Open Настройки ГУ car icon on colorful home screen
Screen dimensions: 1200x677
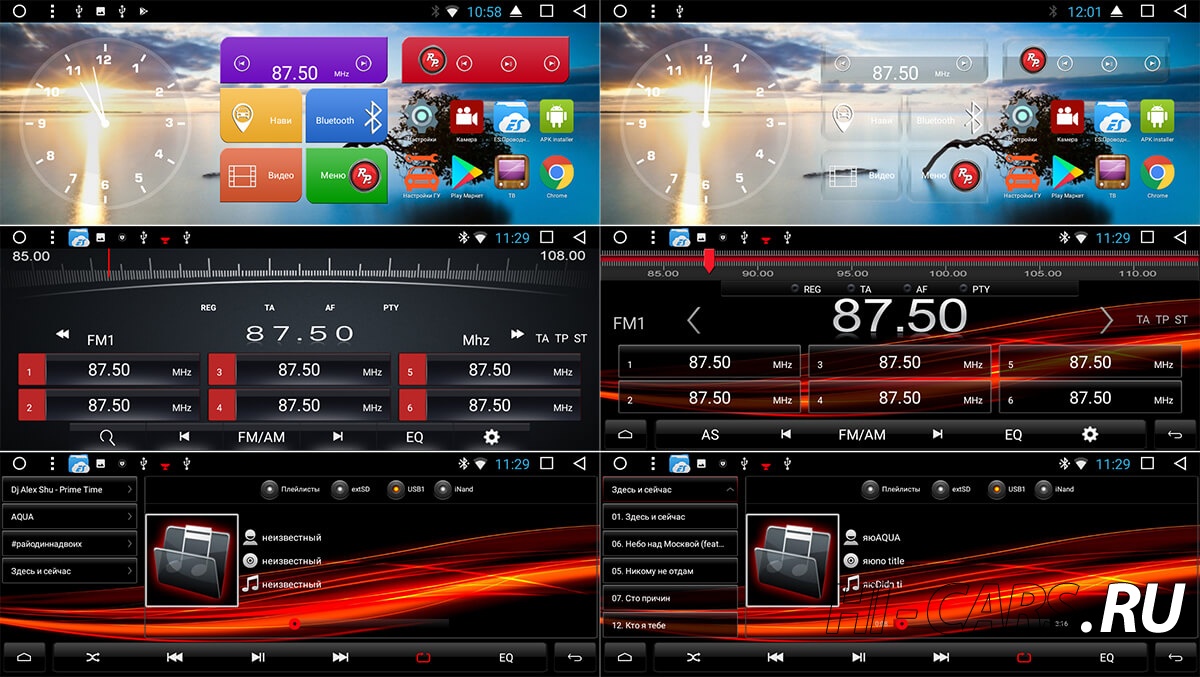coord(421,174)
